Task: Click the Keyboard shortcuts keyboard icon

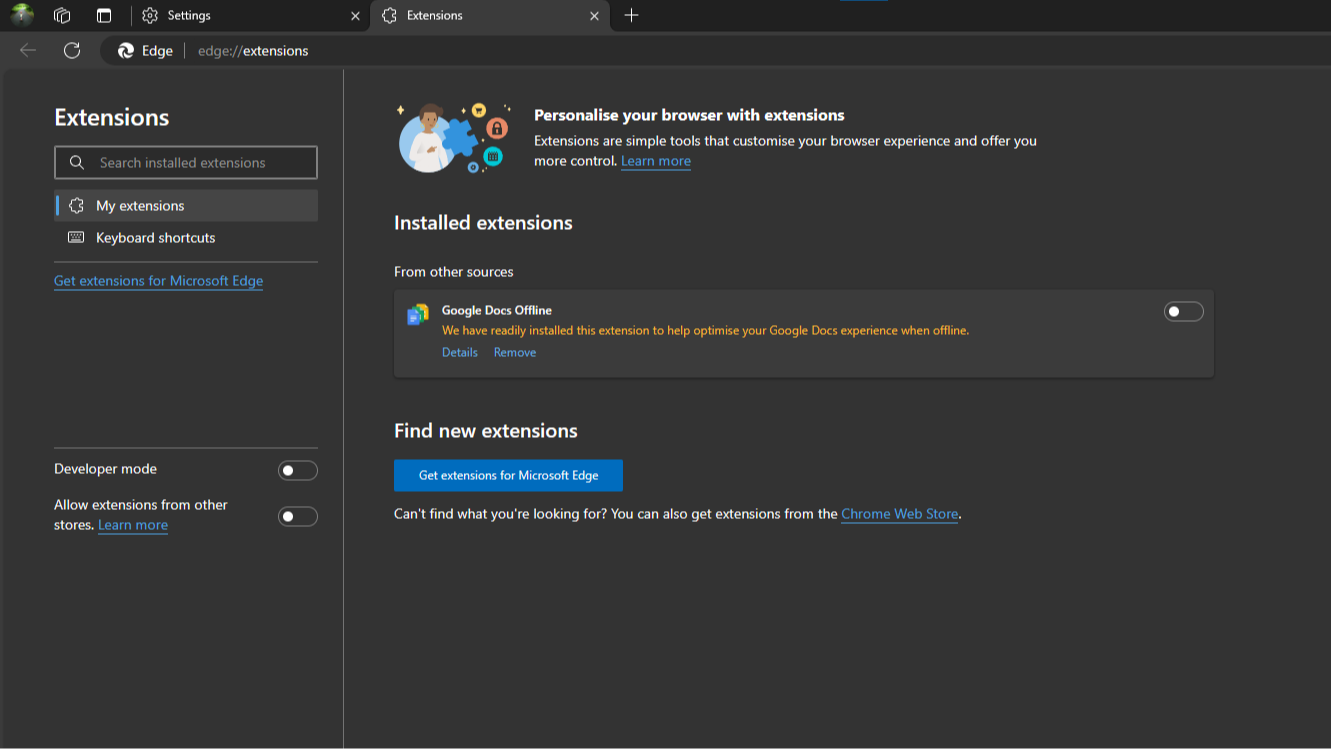Action: point(76,237)
